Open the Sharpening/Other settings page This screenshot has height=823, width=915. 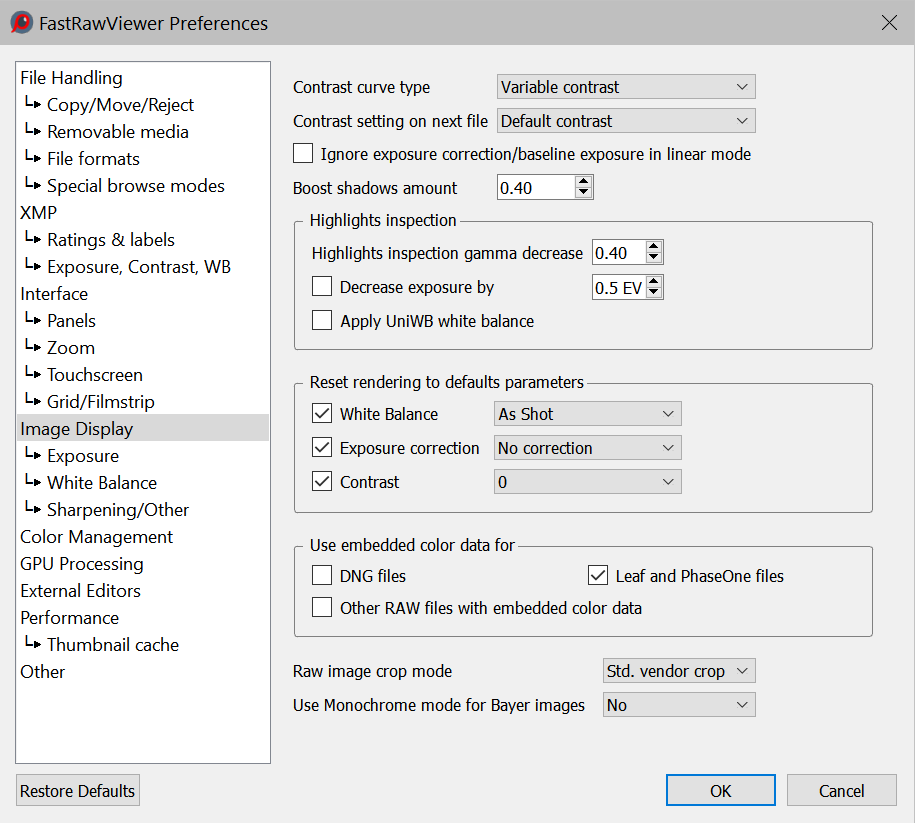(x=117, y=510)
